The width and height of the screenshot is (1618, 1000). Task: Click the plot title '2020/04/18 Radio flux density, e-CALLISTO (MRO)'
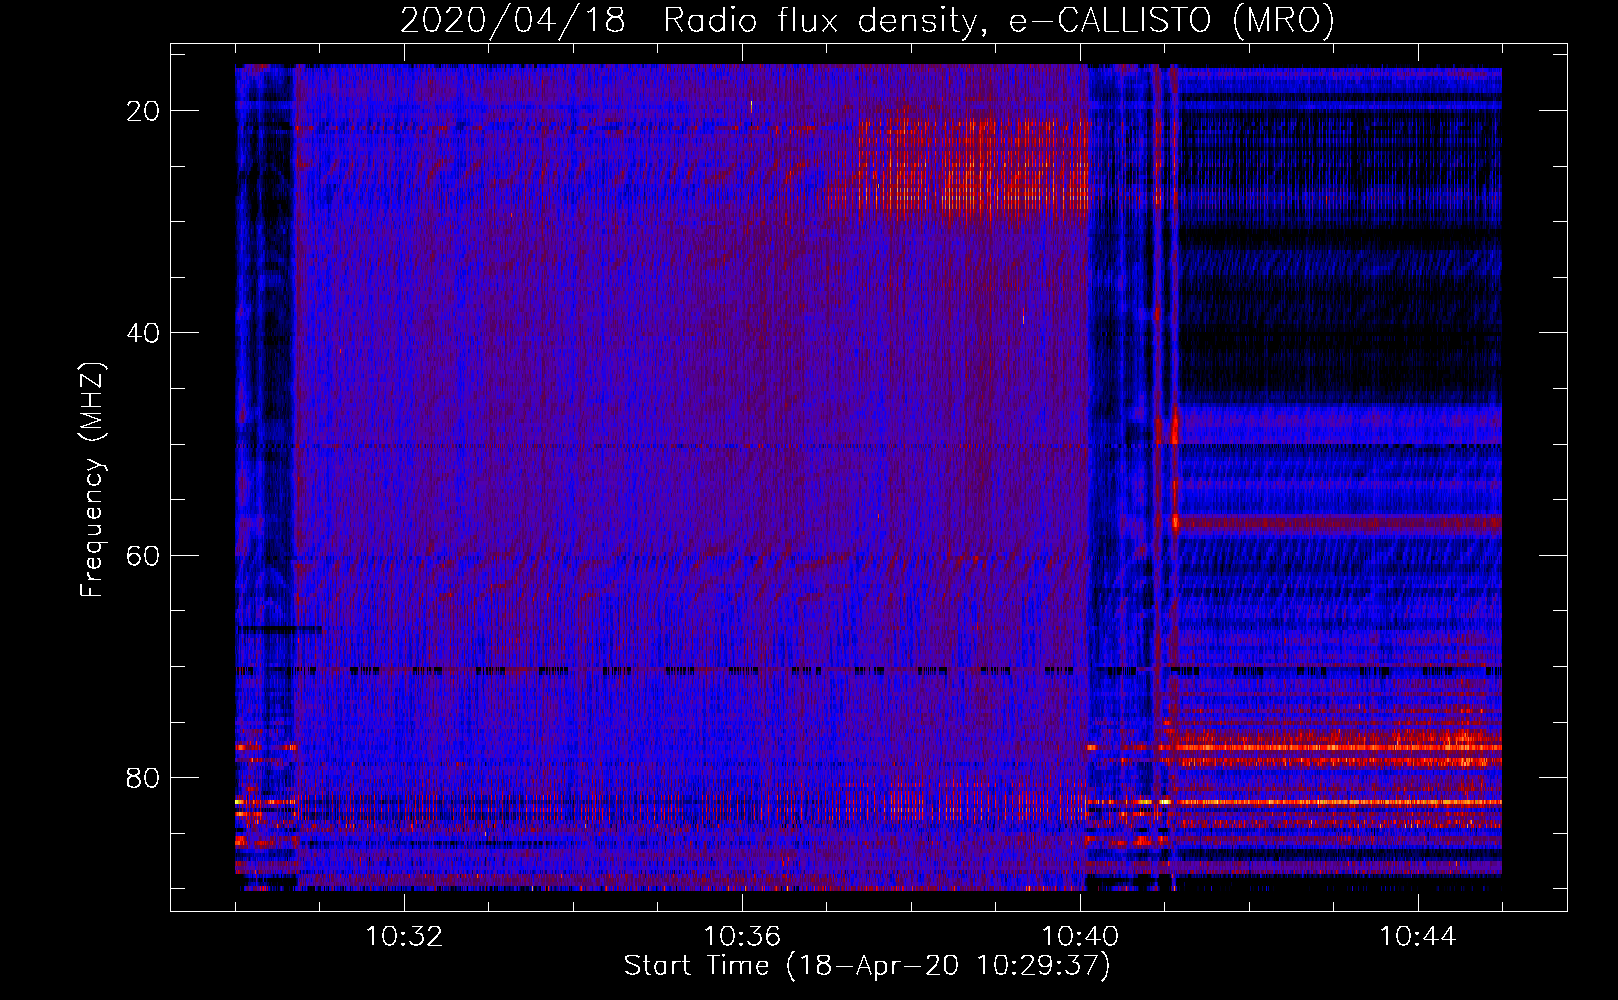coord(867,20)
